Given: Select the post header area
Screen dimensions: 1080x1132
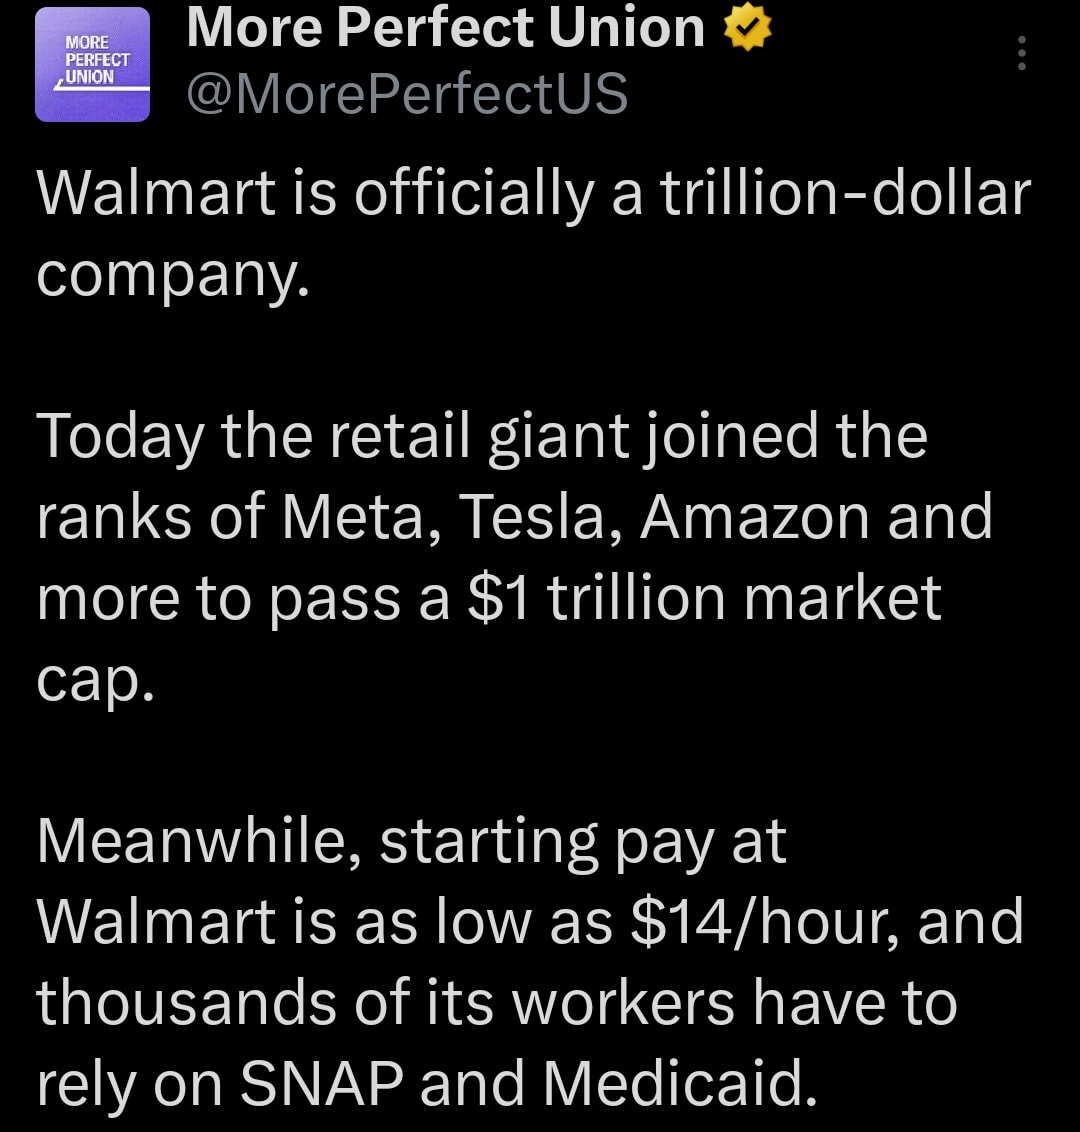Looking at the screenshot, I should tap(400, 60).
